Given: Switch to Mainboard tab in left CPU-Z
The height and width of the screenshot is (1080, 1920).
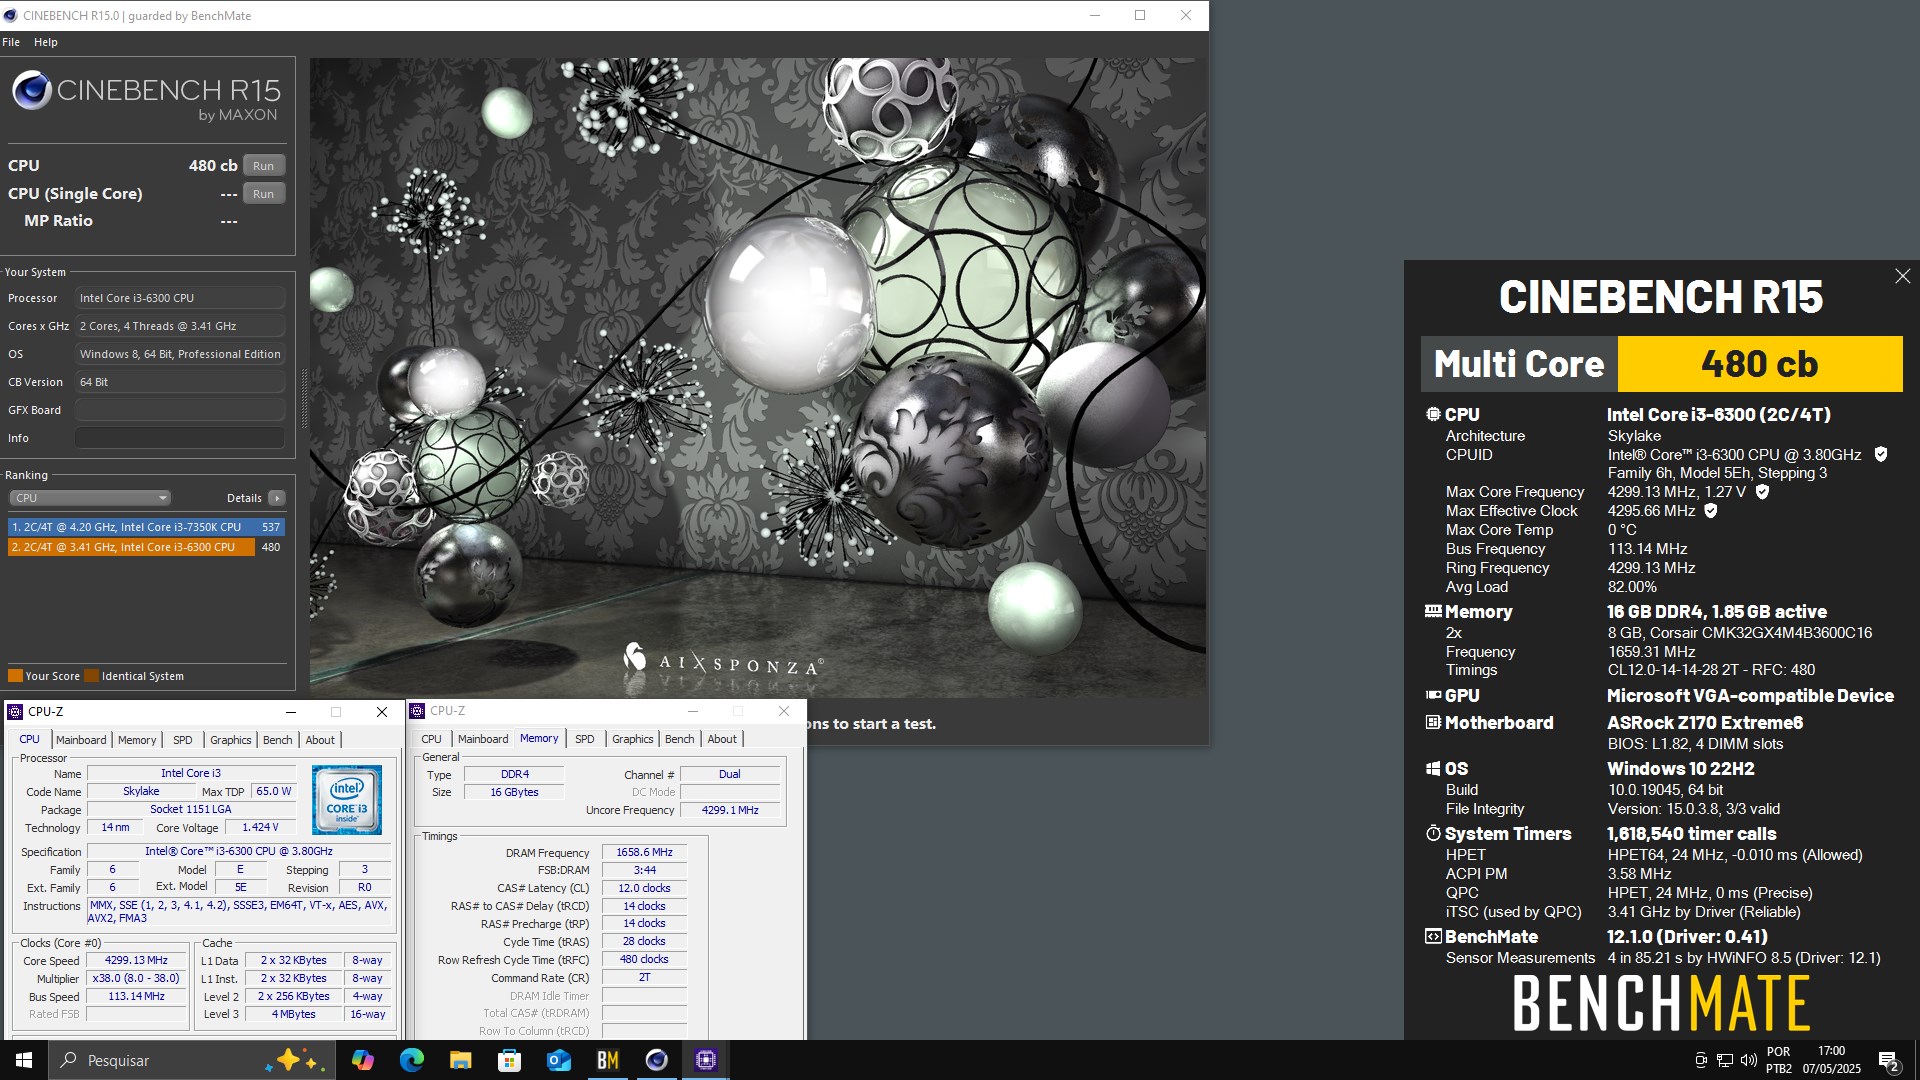Looking at the screenshot, I should [x=81, y=740].
